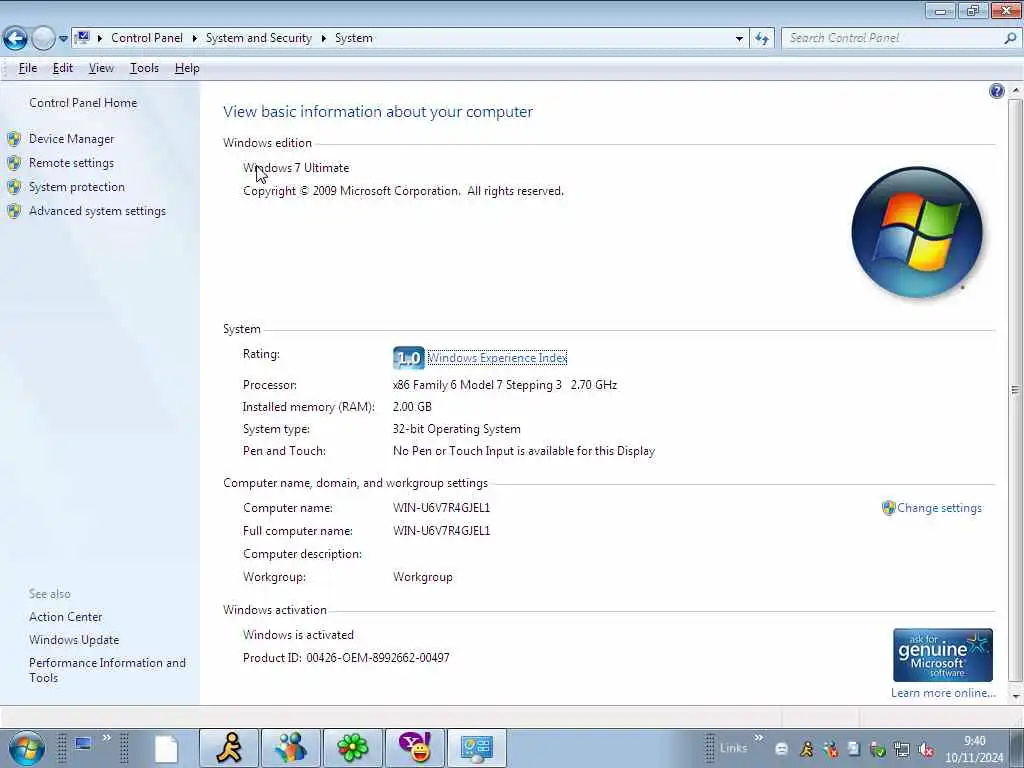Click the blank document icon on taskbar
Image resolution: width=1024 pixels, height=768 pixels.
click(166, 748)
